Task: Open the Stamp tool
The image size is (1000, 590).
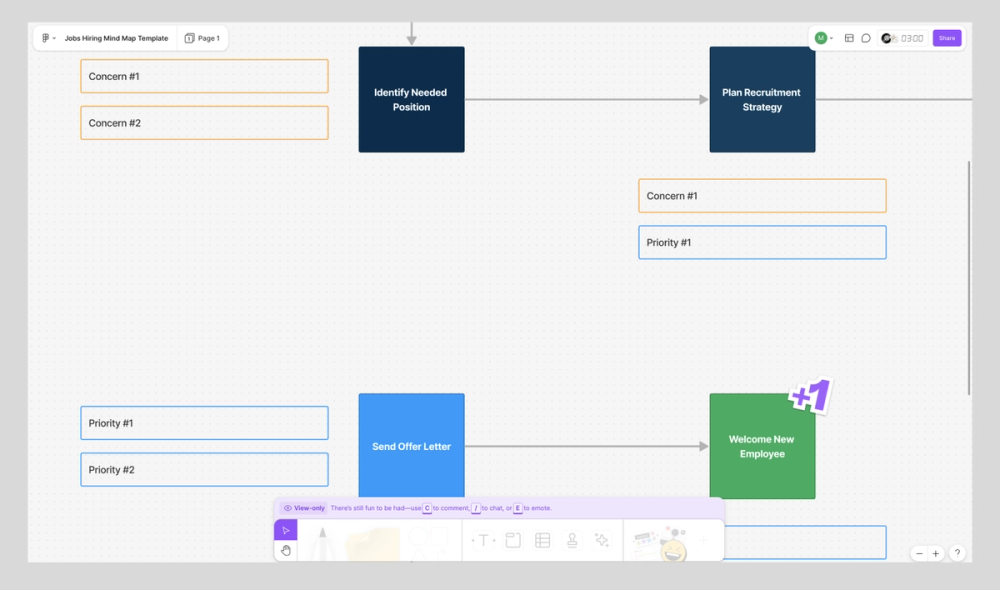Action: tap(570, 540)
